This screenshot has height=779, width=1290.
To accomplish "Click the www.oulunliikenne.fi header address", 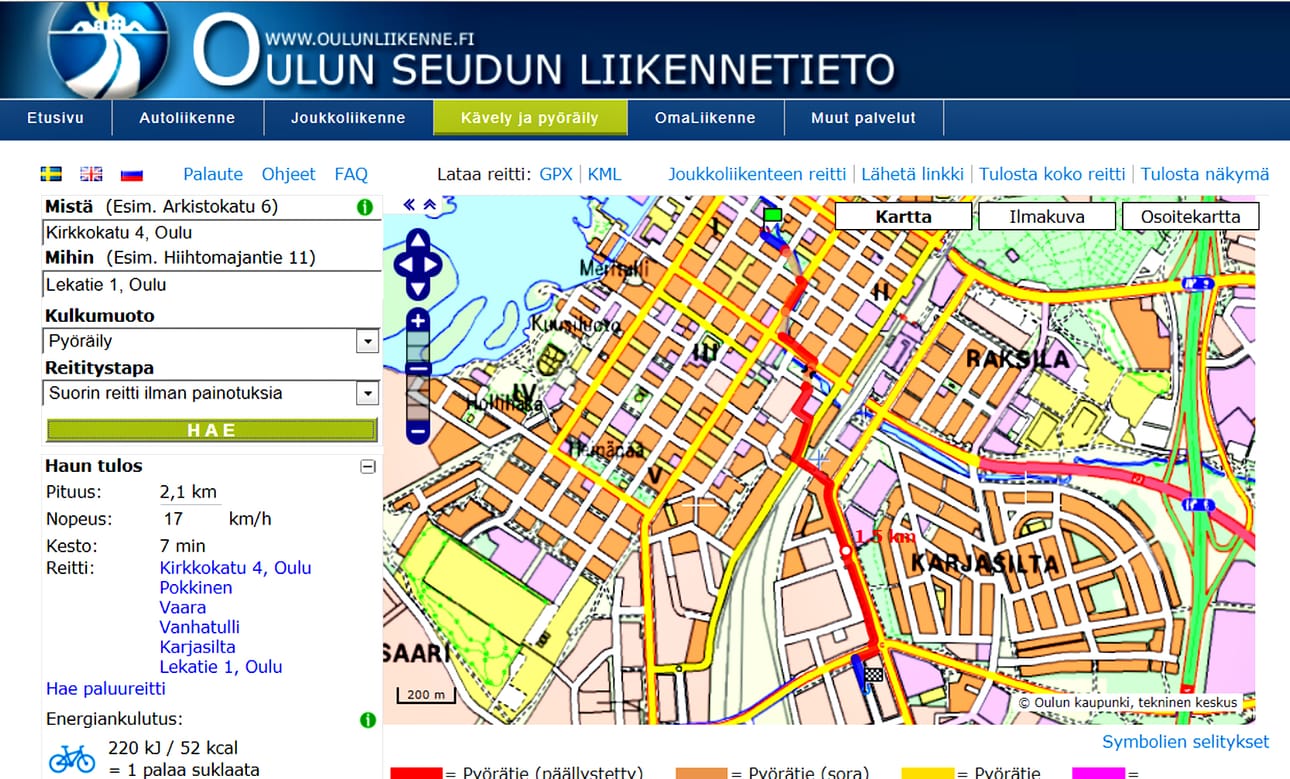I will 369,40.
